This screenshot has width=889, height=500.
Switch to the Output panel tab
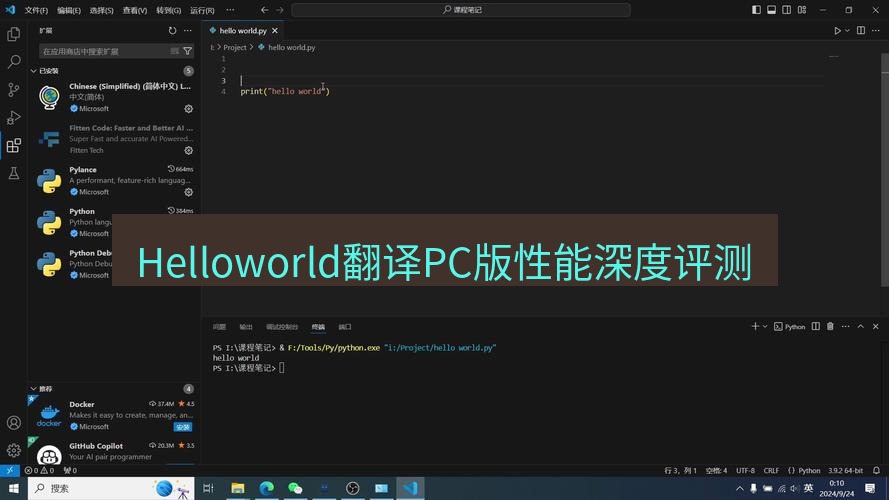pyautogui.click(x=245, y=327)
